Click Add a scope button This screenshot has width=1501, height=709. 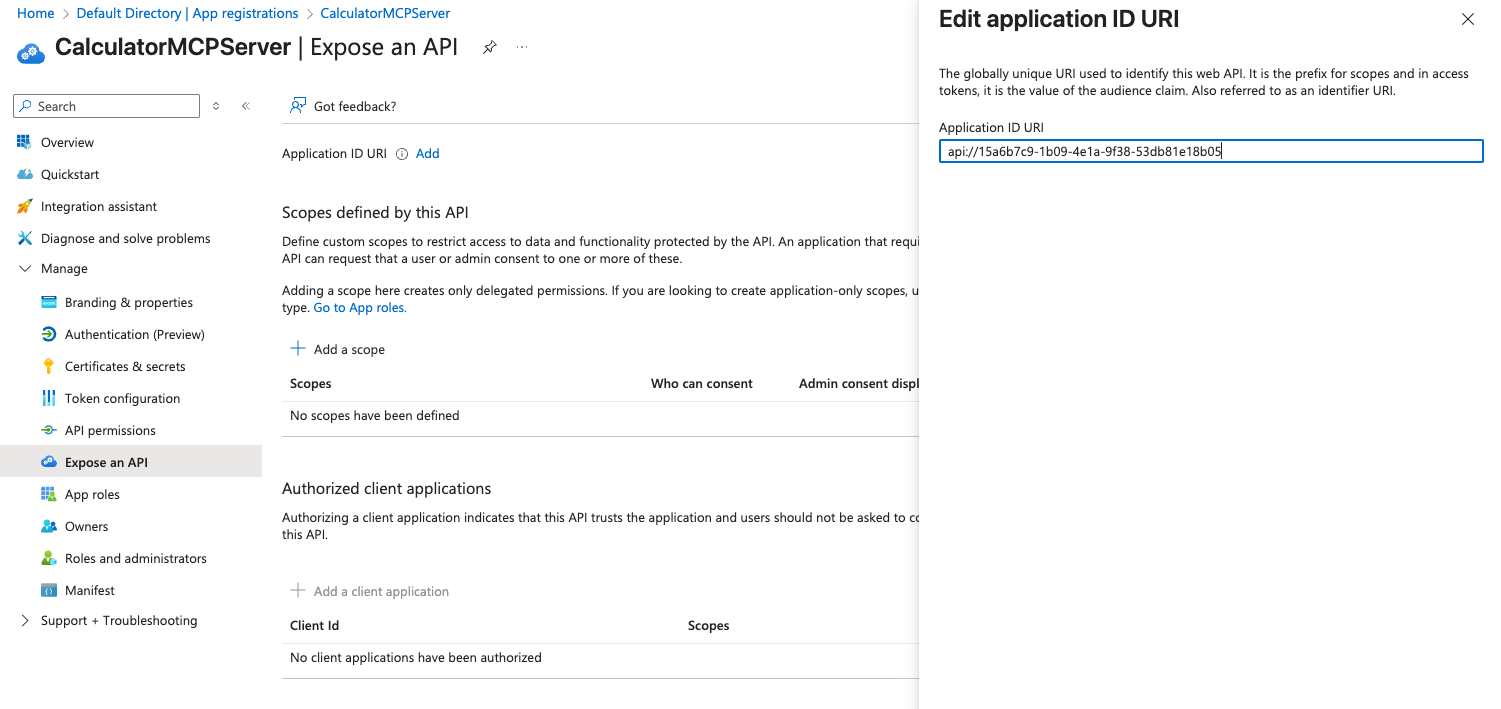click(x=337, y=349)
